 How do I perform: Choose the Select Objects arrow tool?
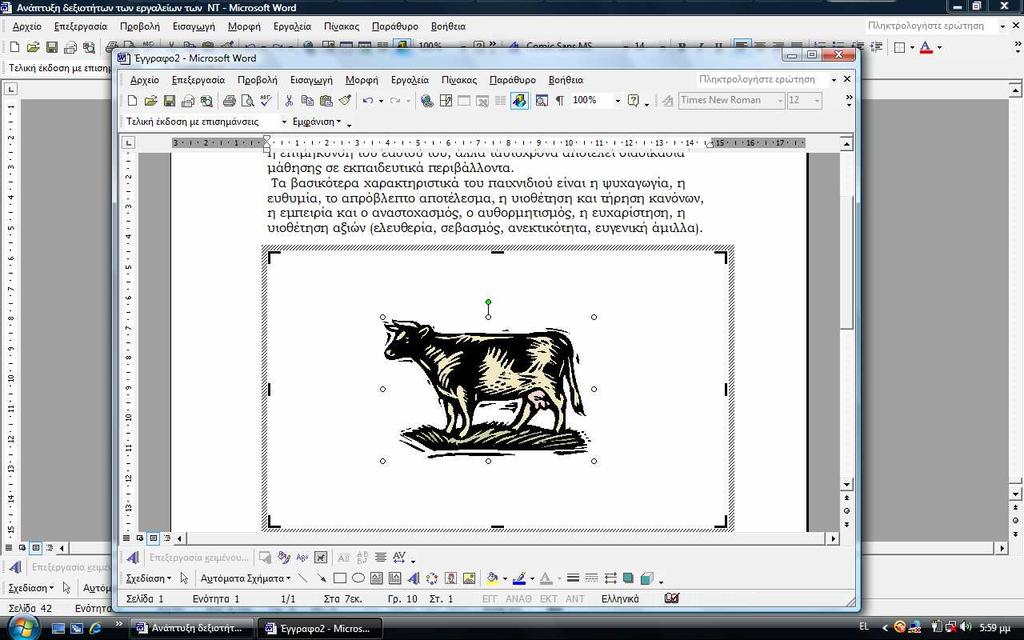184,579
